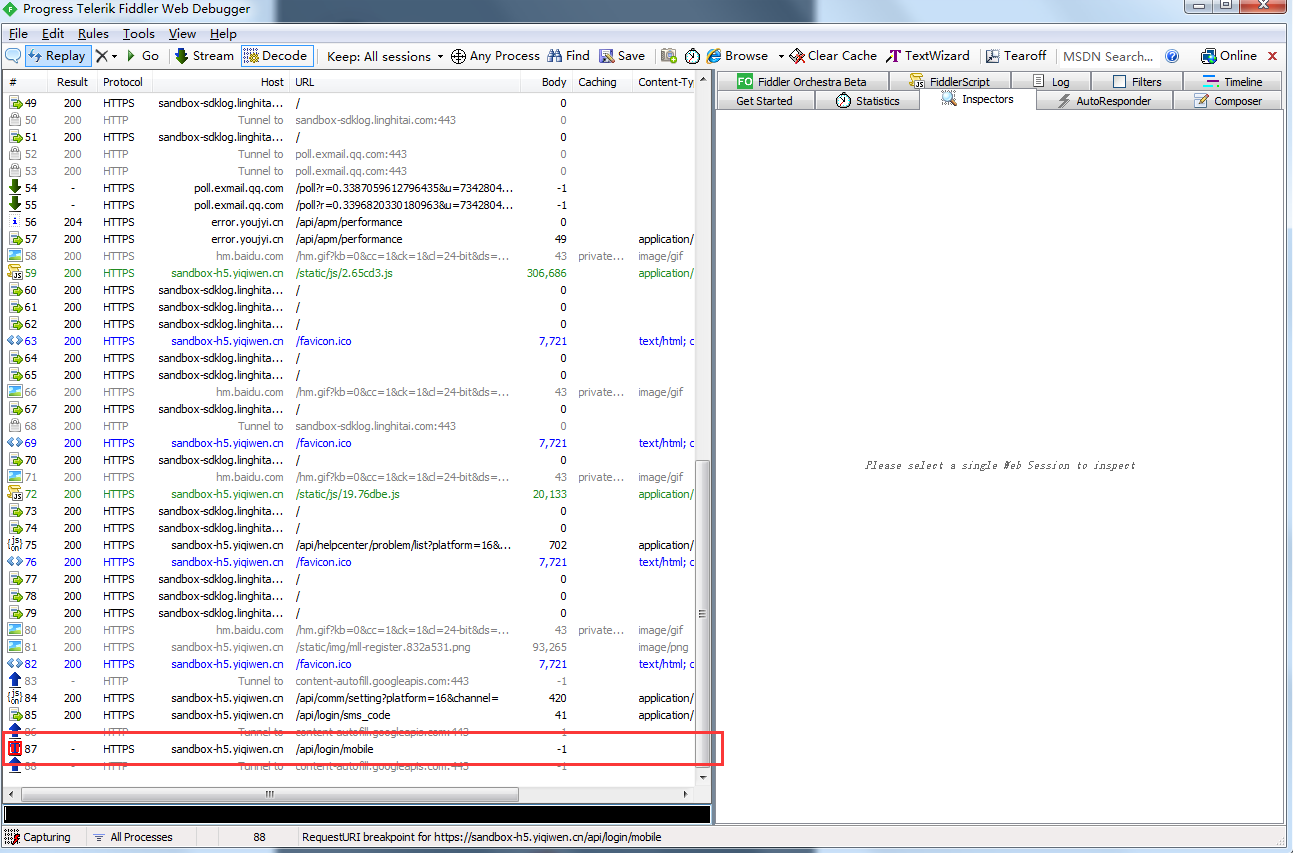This screenshot has height=853, width=1293.
Task: Click the Go button to resume
Action: click(x=142, y=56)
